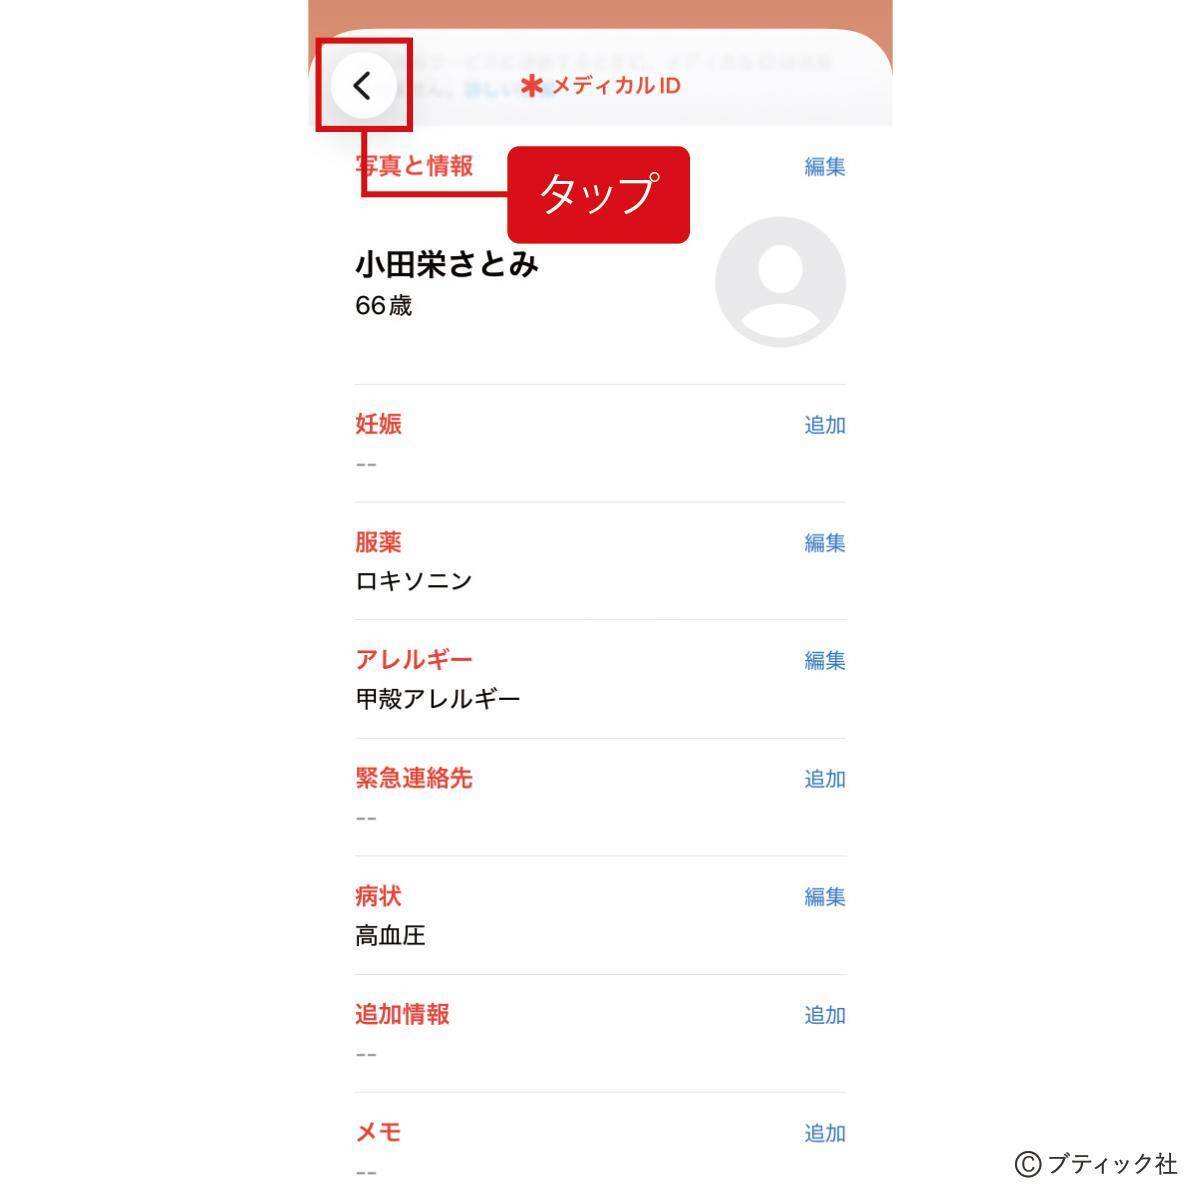Viewport: 1200px width, 1200px height.
Task: Add pregnancy info via 妊娠 追加
Action: click(x=824, y=425)
